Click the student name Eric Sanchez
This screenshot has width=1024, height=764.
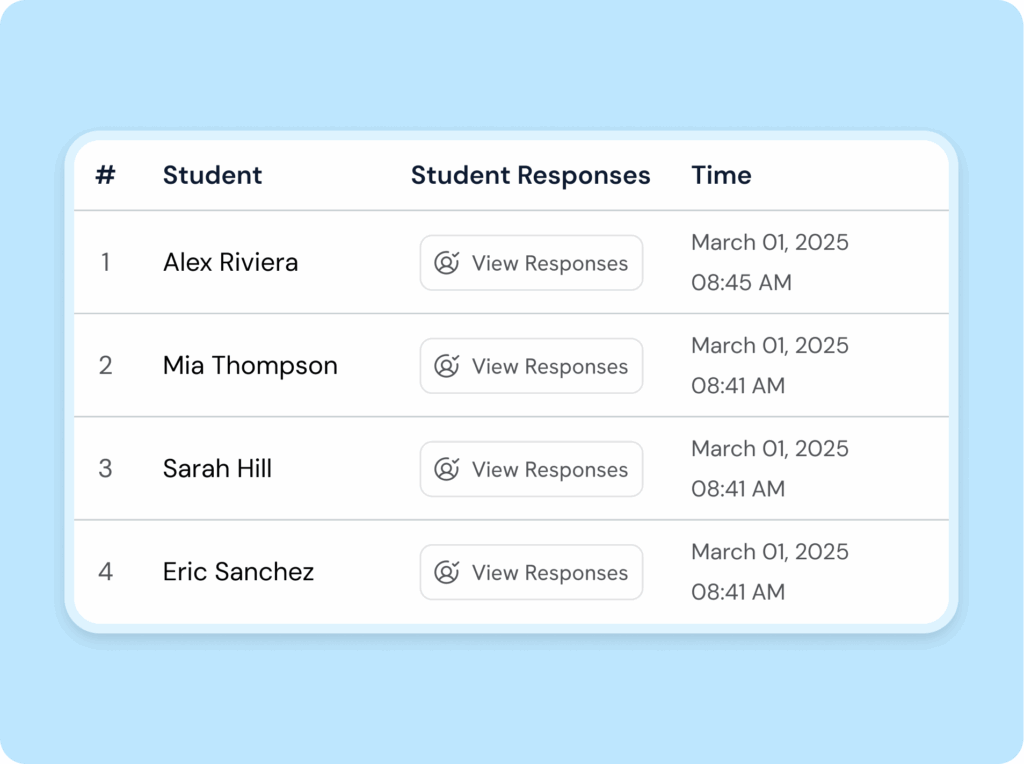pyautogui.click(x=238, y=572)
